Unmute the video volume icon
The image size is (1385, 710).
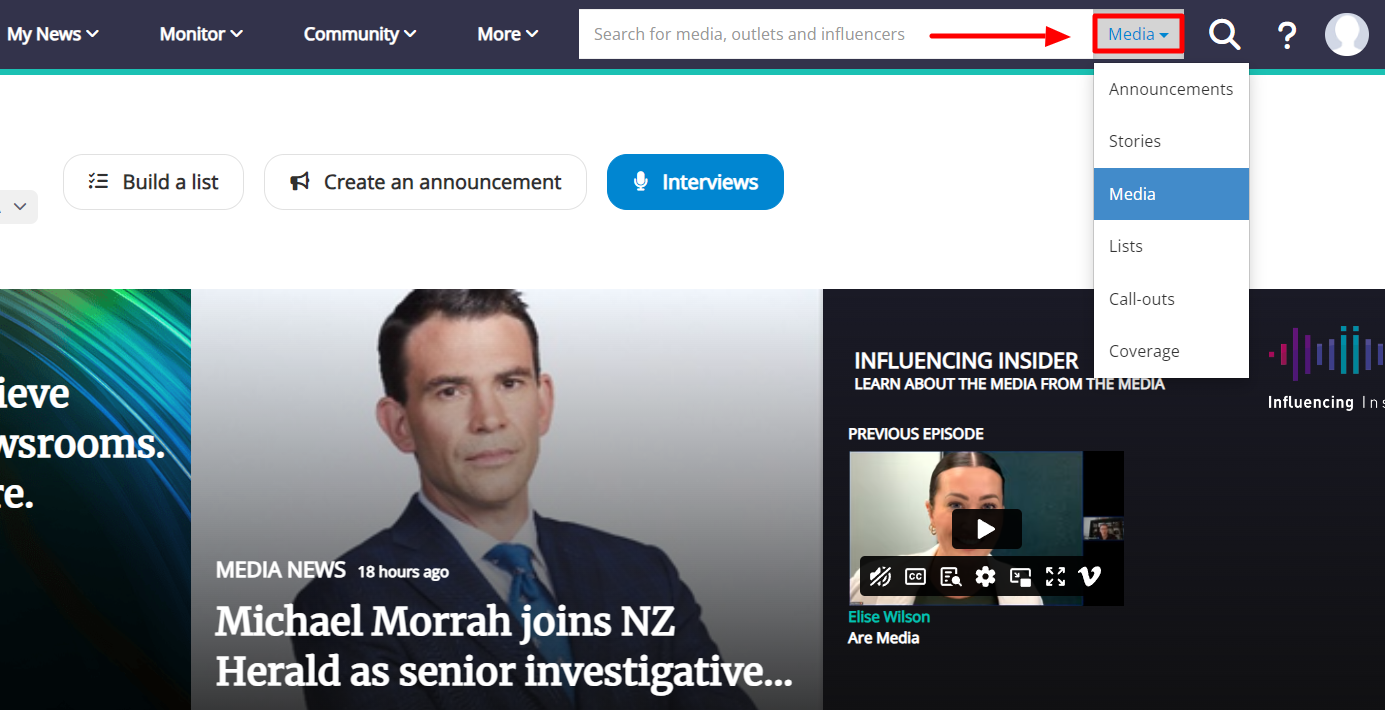coord(880,576)
